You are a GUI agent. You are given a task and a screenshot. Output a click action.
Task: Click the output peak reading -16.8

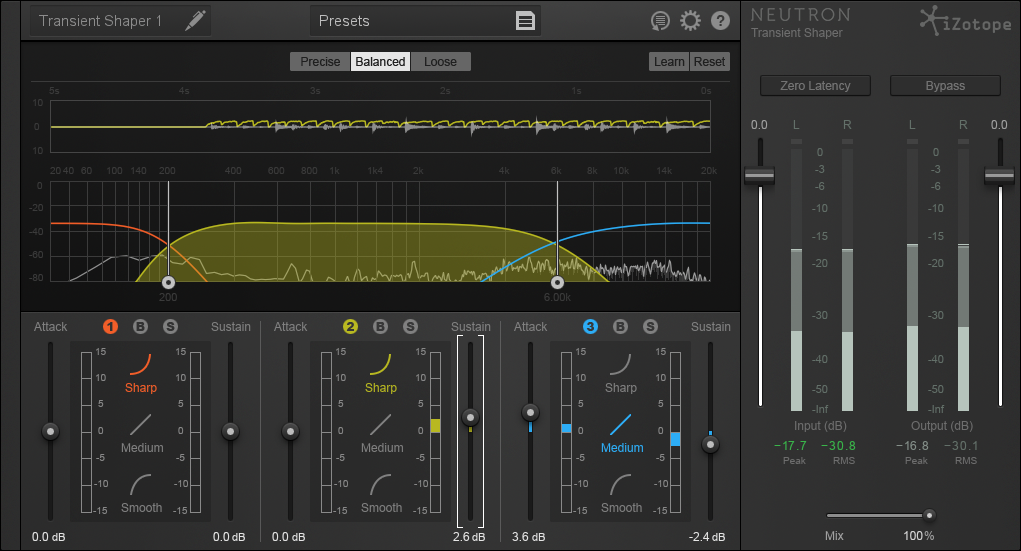click(x=912, y=445)
